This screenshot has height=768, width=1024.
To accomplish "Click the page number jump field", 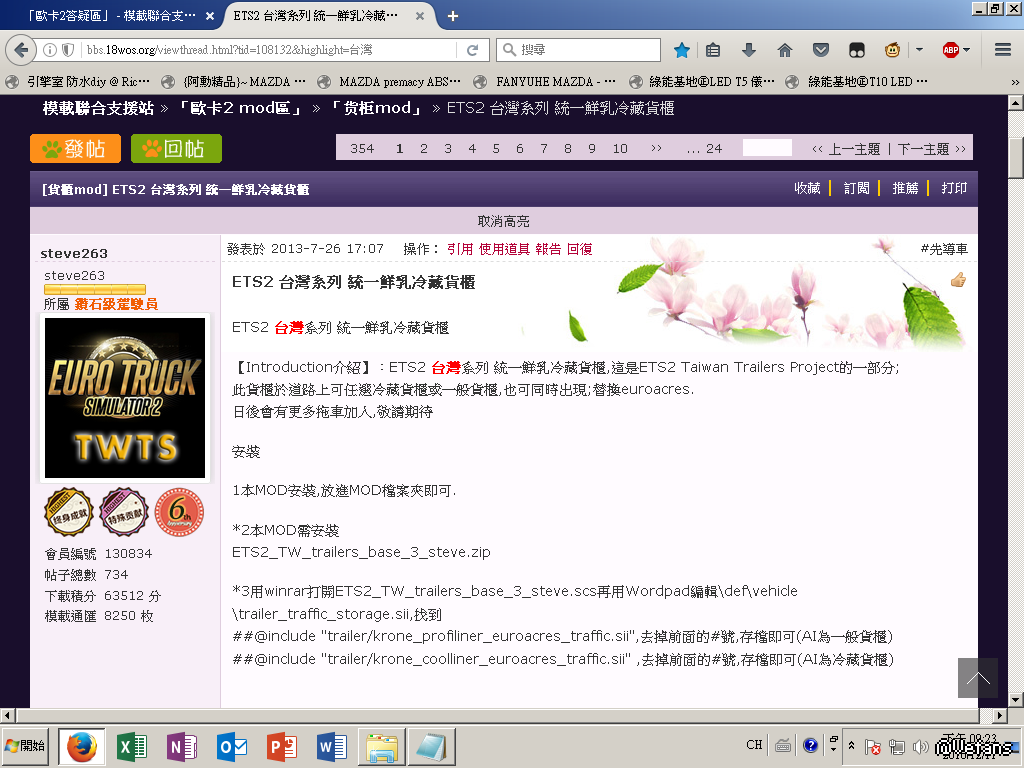I will click(x=767, y=148).
